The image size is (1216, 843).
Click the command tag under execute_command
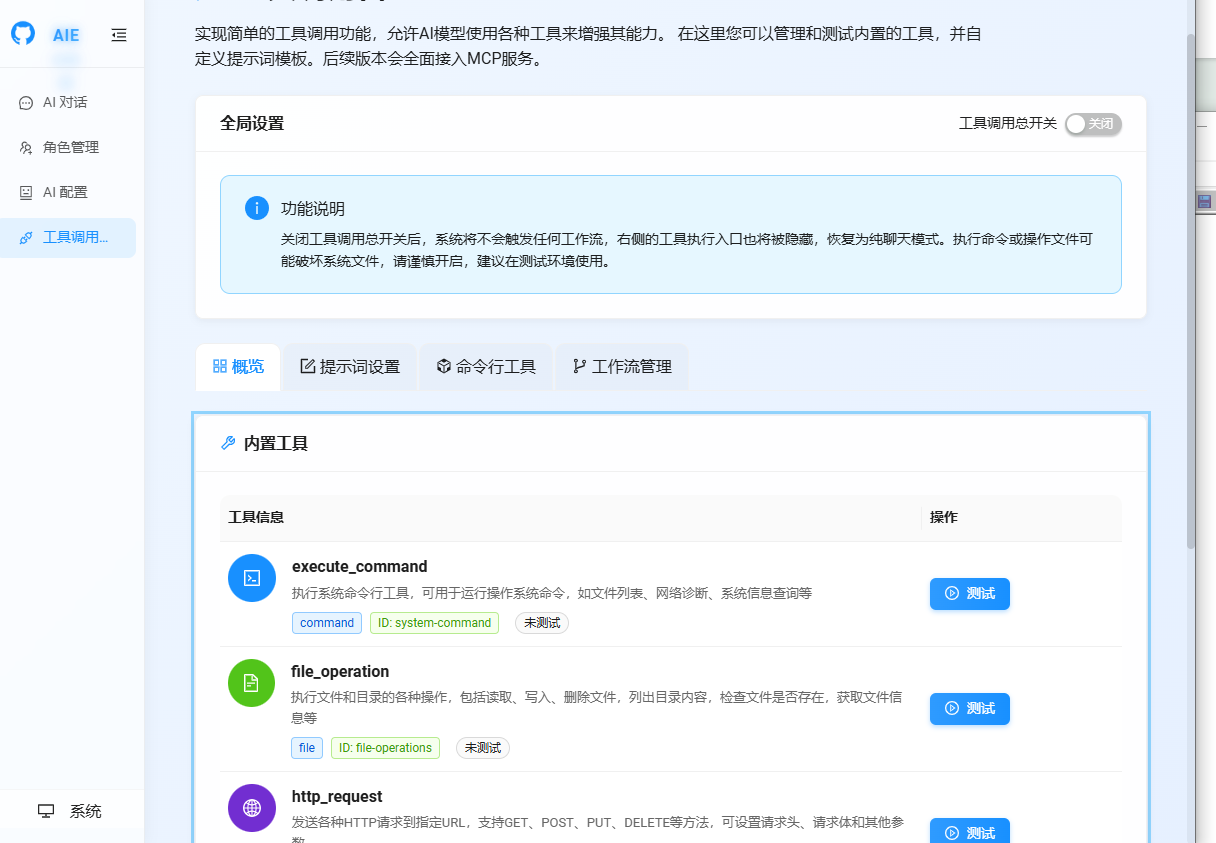tap(327, 623)
